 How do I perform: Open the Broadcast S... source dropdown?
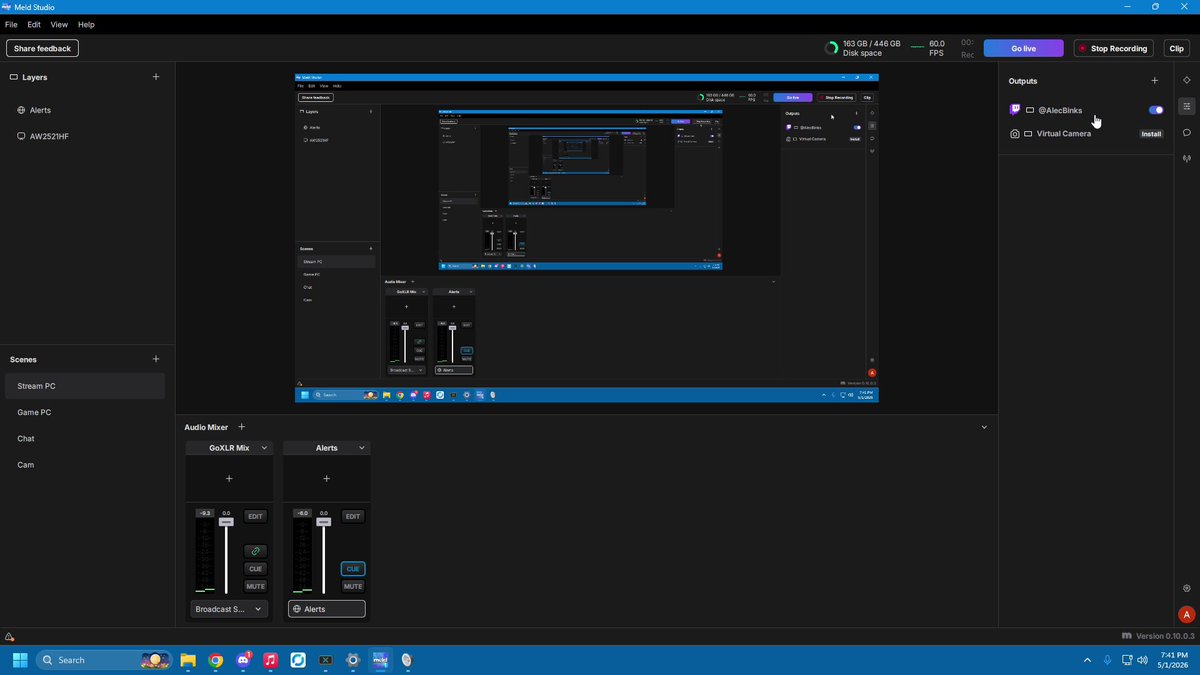click(x=229, y=609)
